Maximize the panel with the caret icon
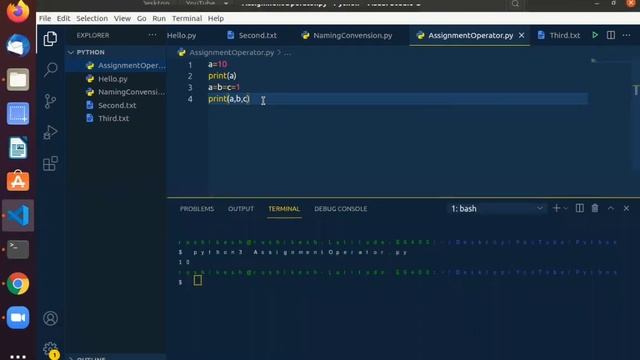The image size is (640, 360). point(611,208)
